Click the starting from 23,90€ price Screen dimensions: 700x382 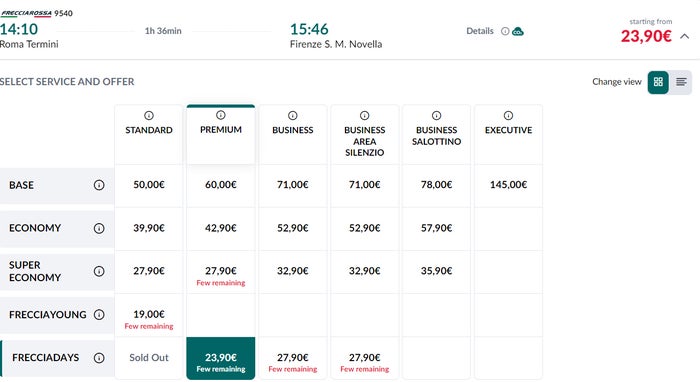[x=646, y=36]
